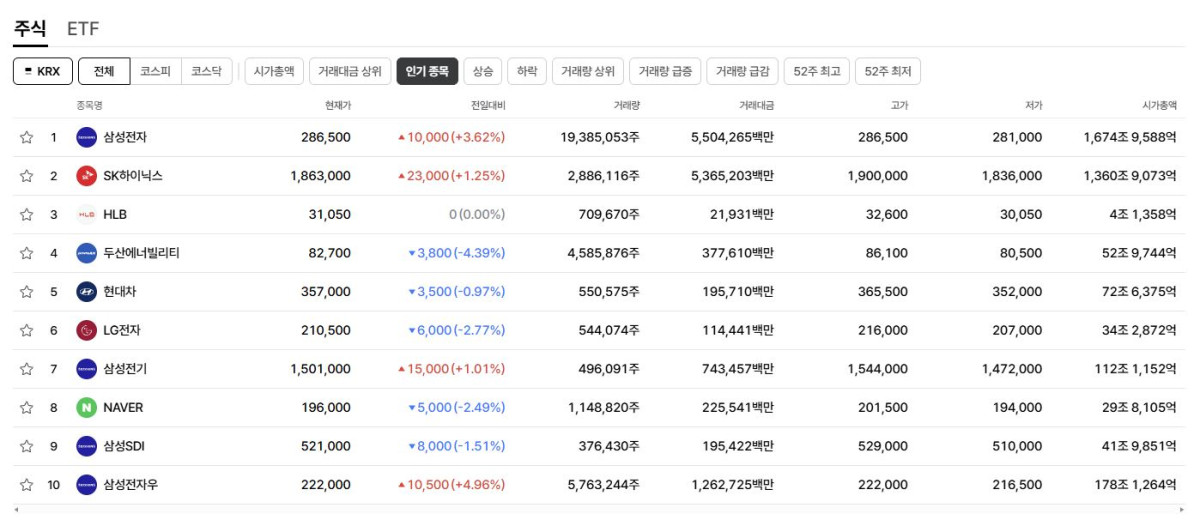The height and width of the screenshot is (526, 1200).
Task: Click the 거래대금 column header
Action: 757,105
